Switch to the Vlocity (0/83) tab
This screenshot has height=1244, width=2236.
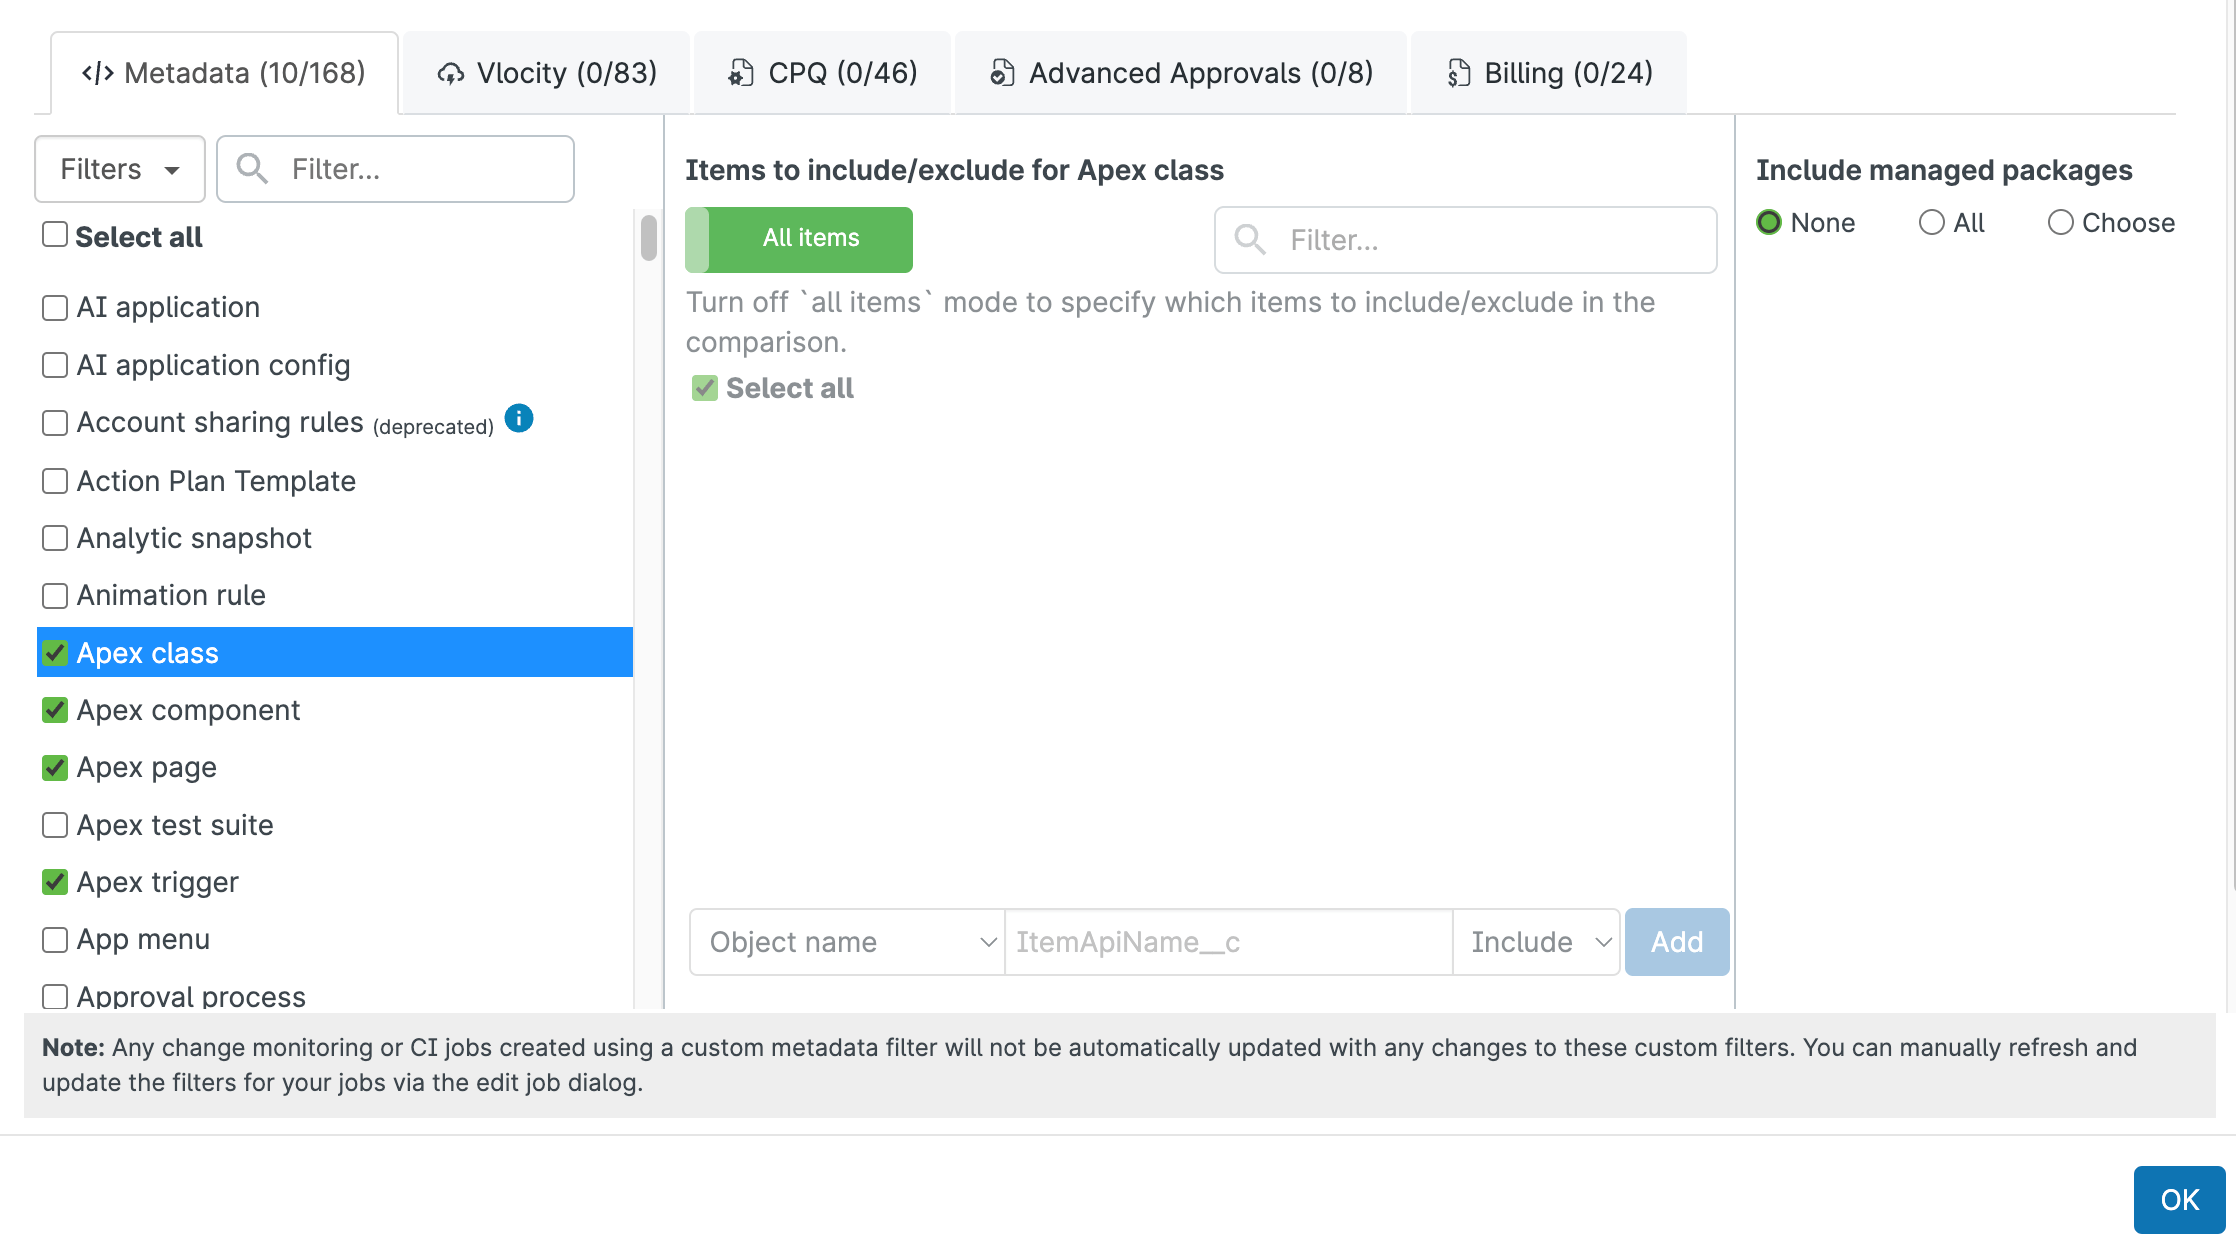547,73
